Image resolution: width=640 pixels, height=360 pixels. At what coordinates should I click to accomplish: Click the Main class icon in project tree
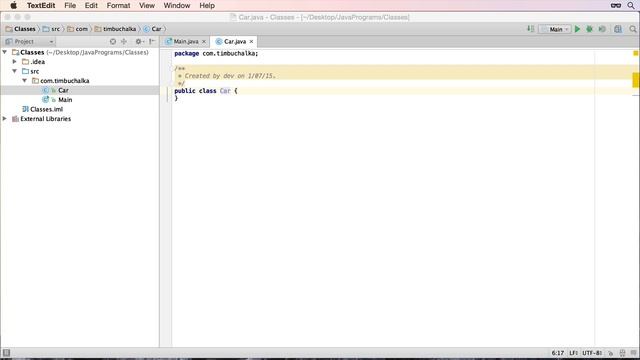(x=45, y=100)
